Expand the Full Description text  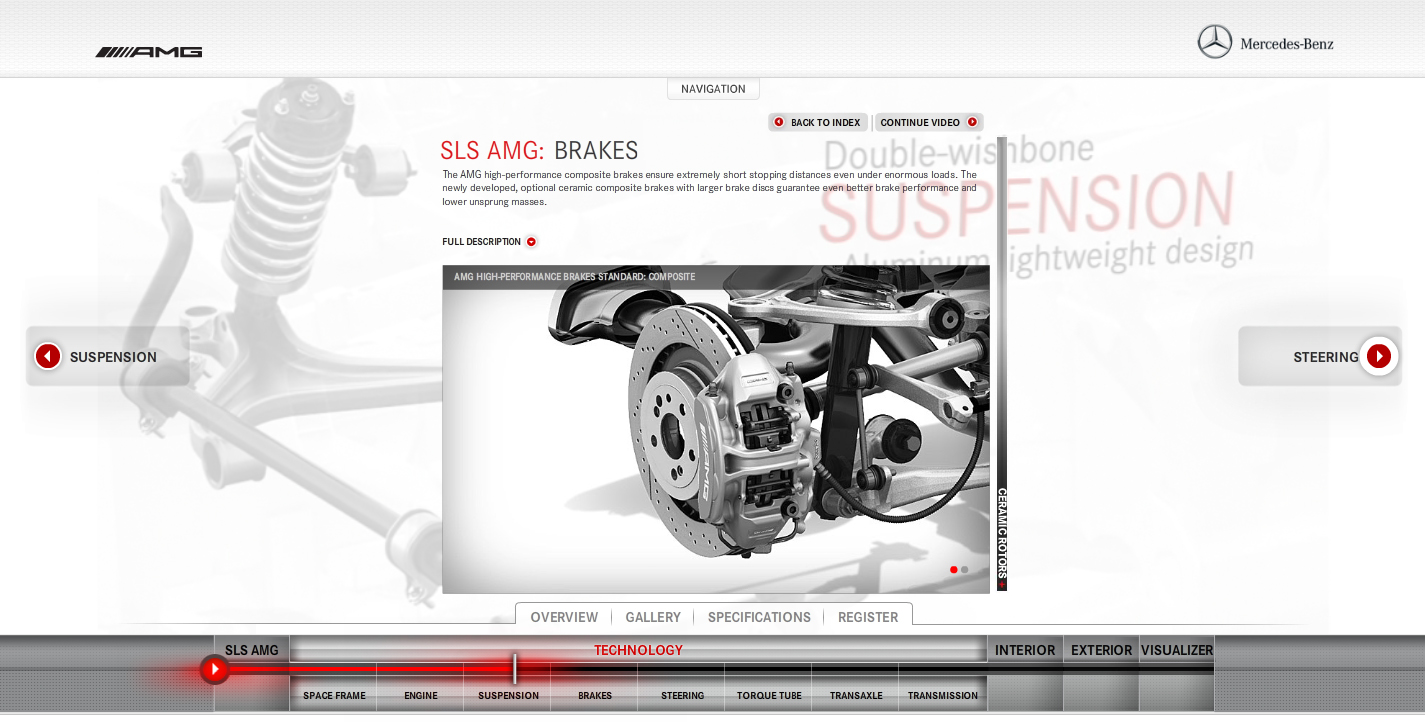[481, 242]
